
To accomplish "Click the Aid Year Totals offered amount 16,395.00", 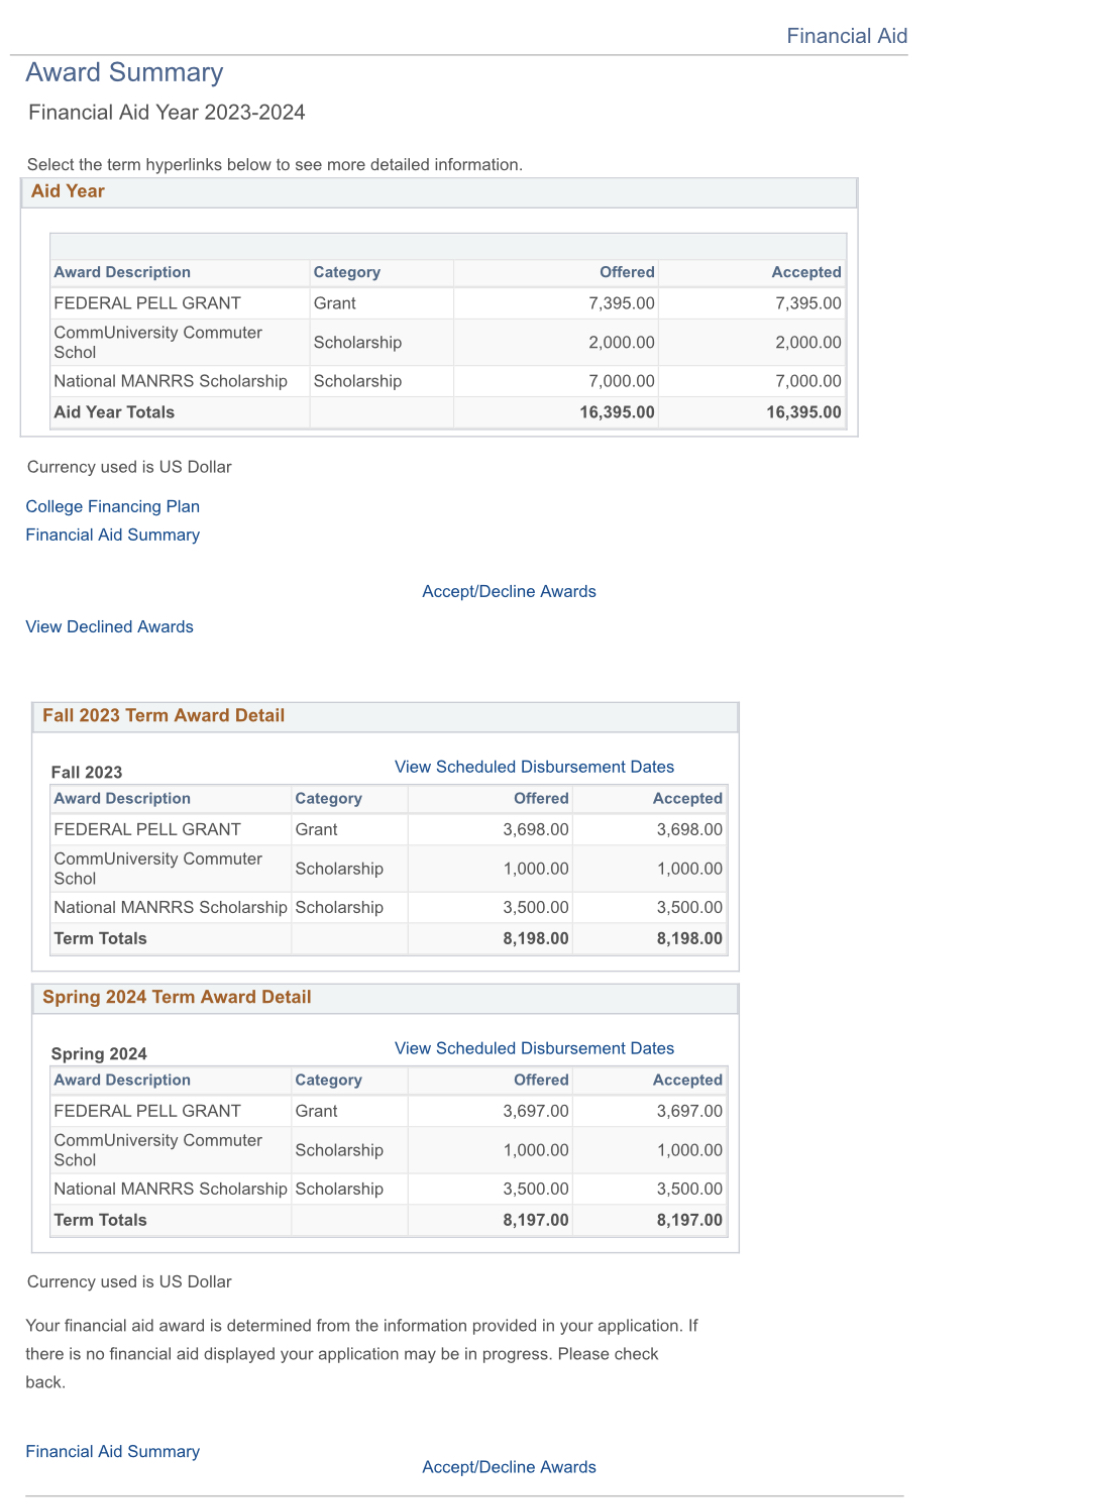I will coord(617,412).
